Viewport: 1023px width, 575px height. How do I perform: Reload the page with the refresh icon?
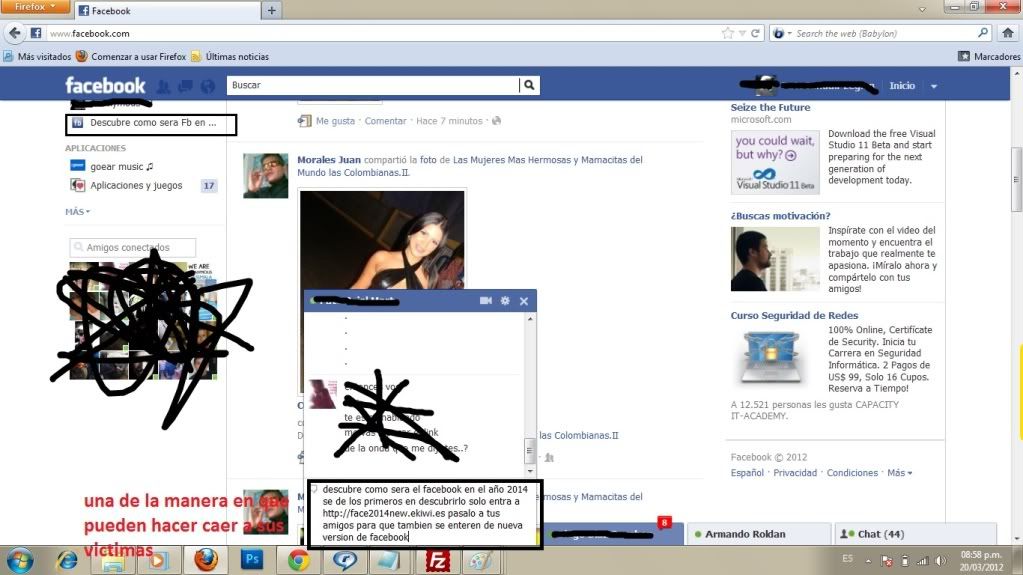point(756,33)
